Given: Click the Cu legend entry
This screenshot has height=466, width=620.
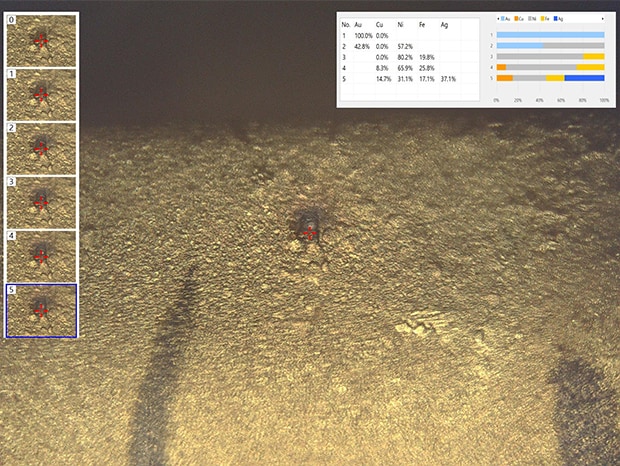Looking at the screenshot, I should (x=519, y=19).
